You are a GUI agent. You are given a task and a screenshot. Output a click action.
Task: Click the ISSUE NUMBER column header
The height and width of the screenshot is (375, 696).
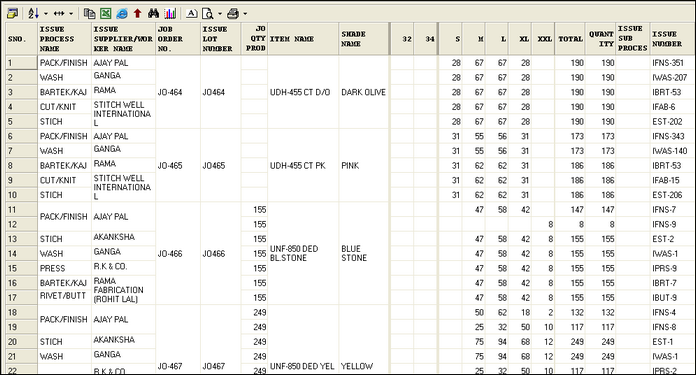(671, 39)
